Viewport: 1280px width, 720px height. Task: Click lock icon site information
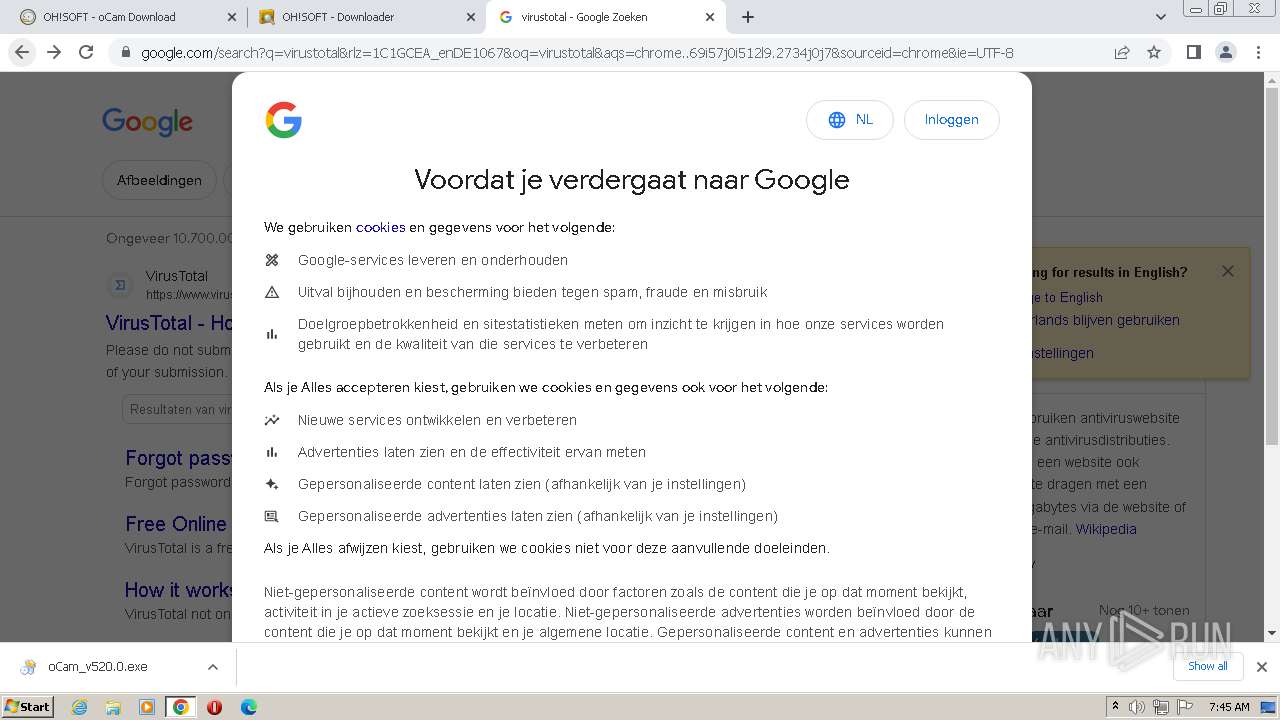point(126,53)
